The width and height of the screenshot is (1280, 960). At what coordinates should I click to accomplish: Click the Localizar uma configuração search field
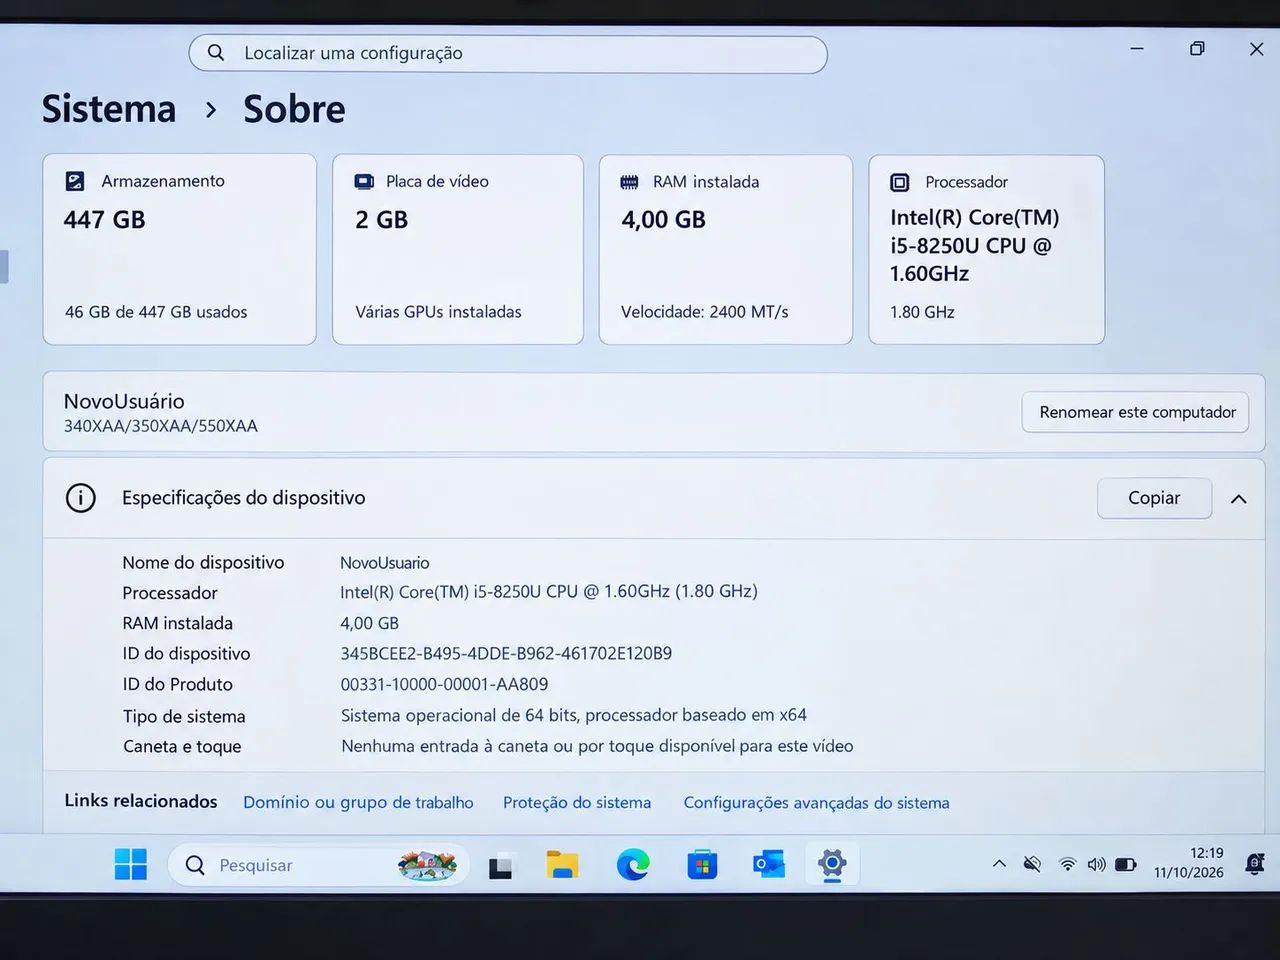(508, 54)
